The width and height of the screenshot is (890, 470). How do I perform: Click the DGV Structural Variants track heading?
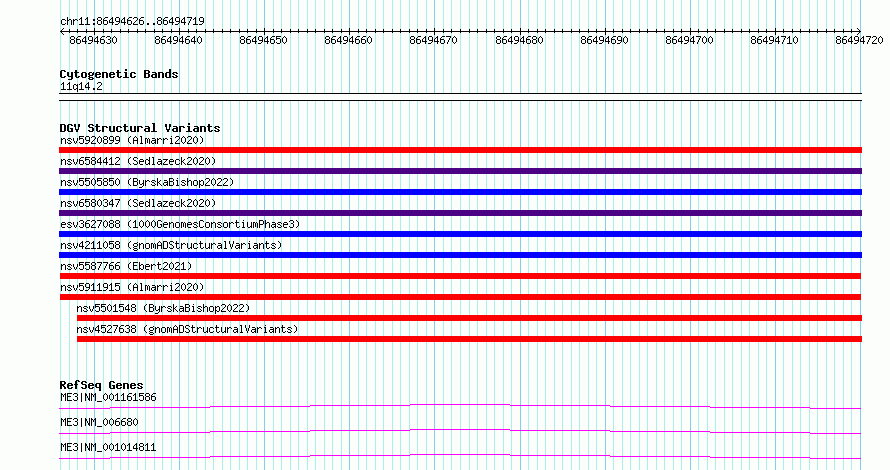pos(140,128)
